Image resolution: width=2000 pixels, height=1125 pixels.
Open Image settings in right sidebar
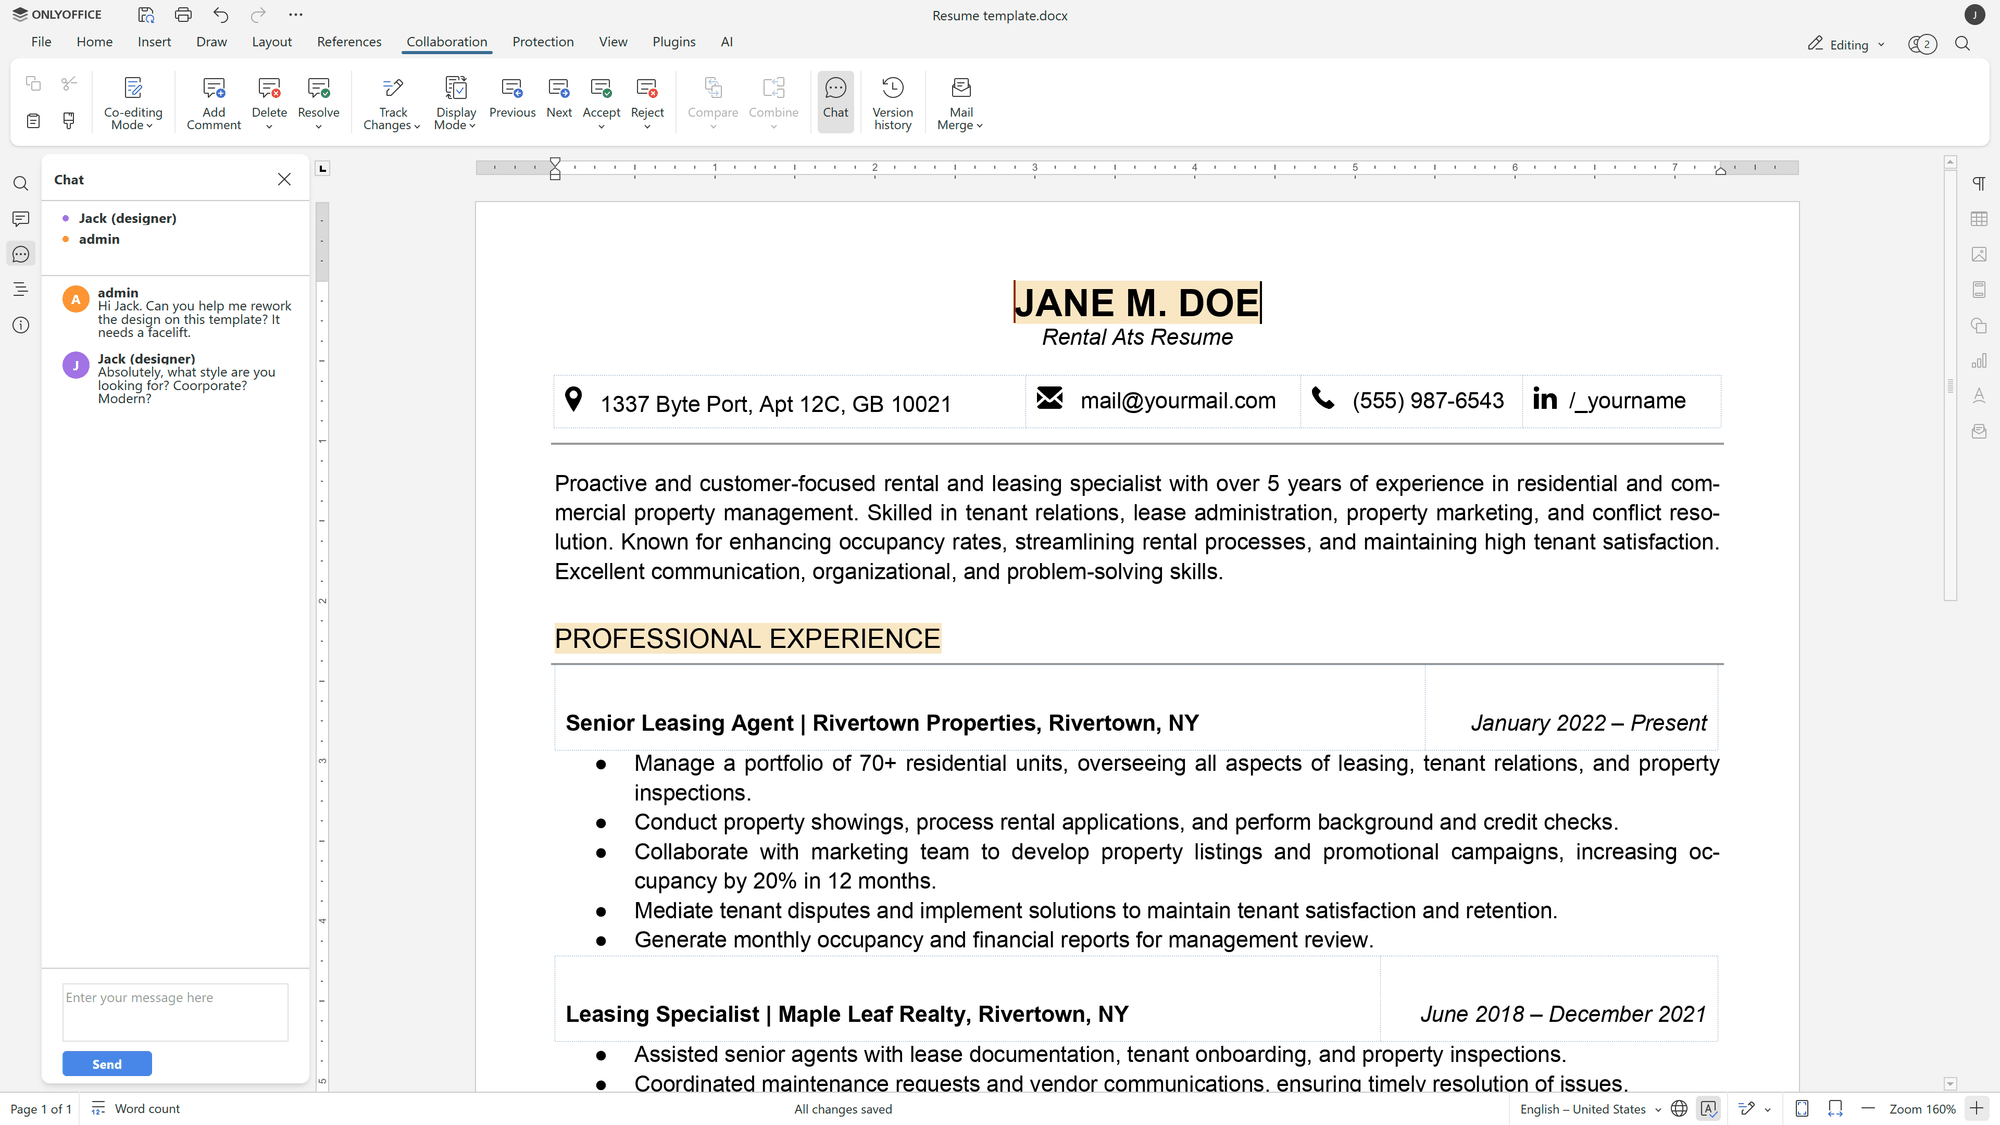click(x=1979, y=254)
